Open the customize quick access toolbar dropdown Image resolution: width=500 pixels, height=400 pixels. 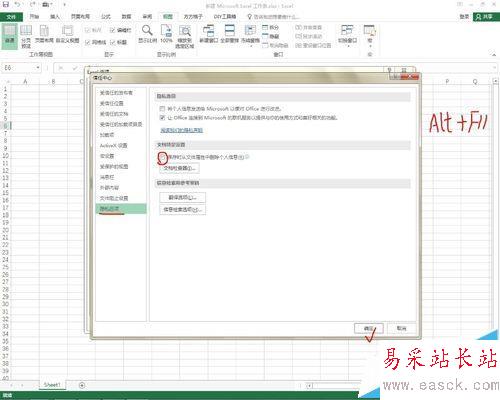coord(64,5)
